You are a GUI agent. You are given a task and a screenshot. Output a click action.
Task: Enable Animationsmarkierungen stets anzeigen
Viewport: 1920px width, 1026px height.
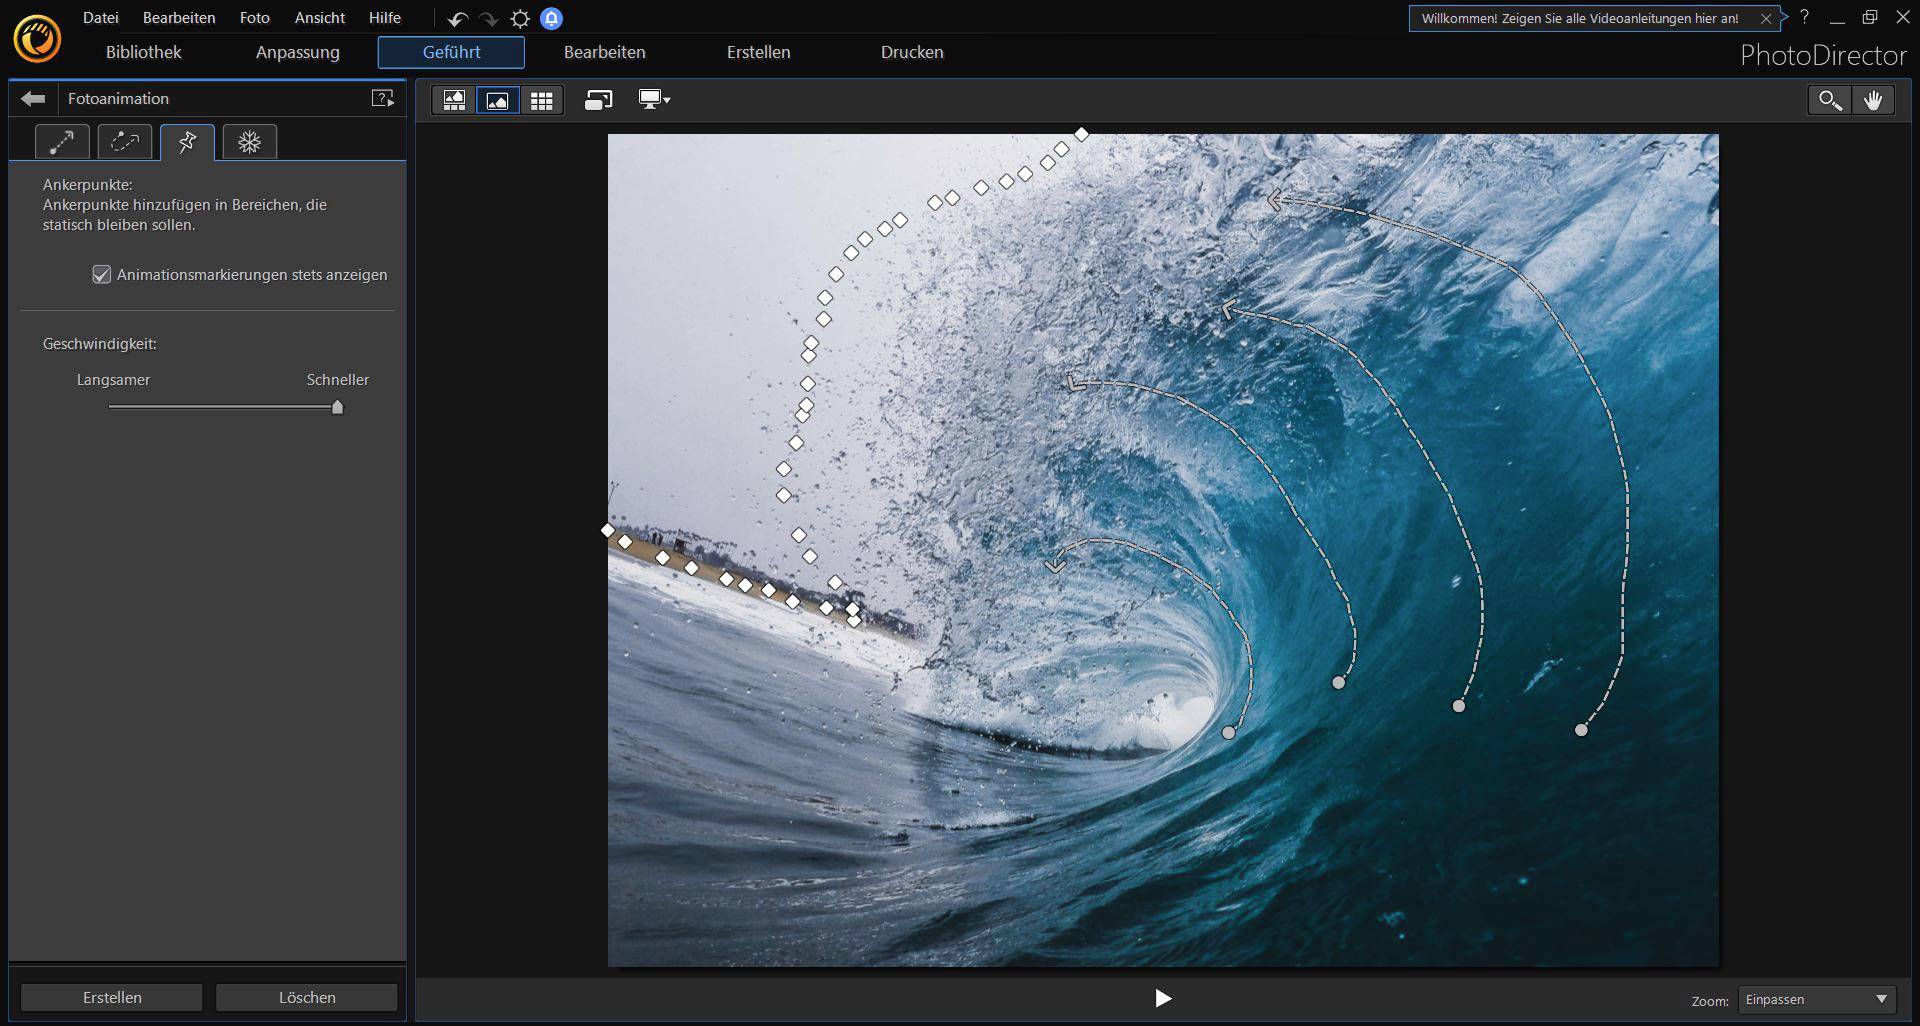101,274
